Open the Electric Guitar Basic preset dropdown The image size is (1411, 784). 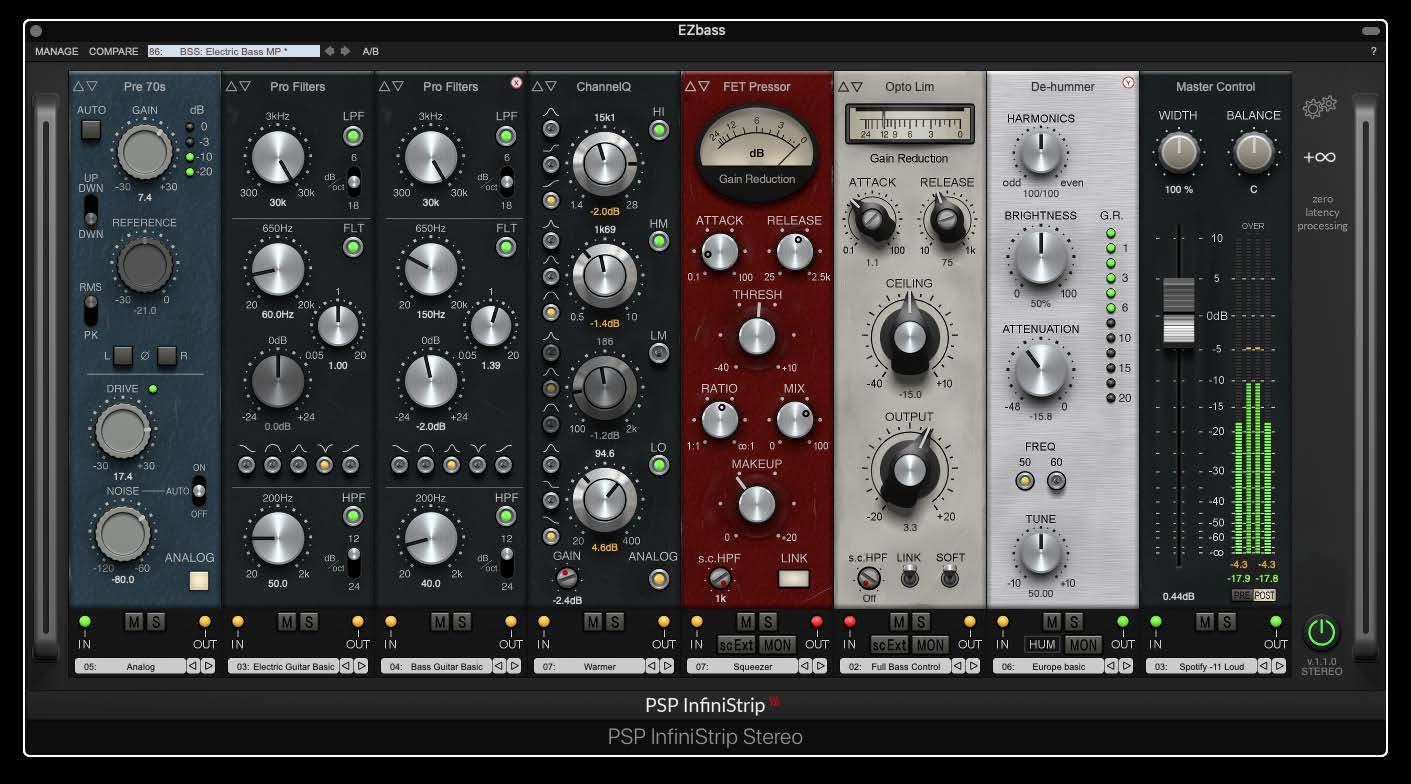click(283, 666)
